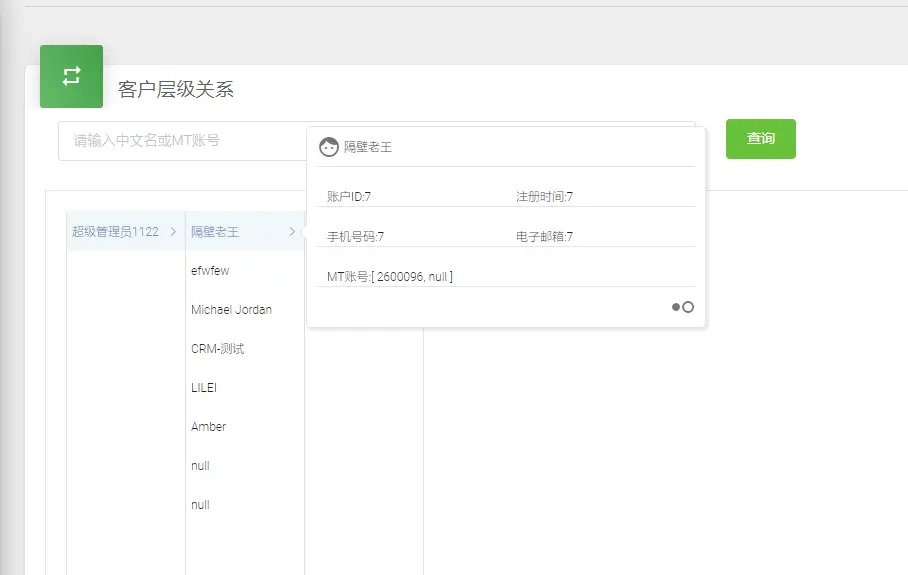Click the green 查询 button

pos(760,139)
